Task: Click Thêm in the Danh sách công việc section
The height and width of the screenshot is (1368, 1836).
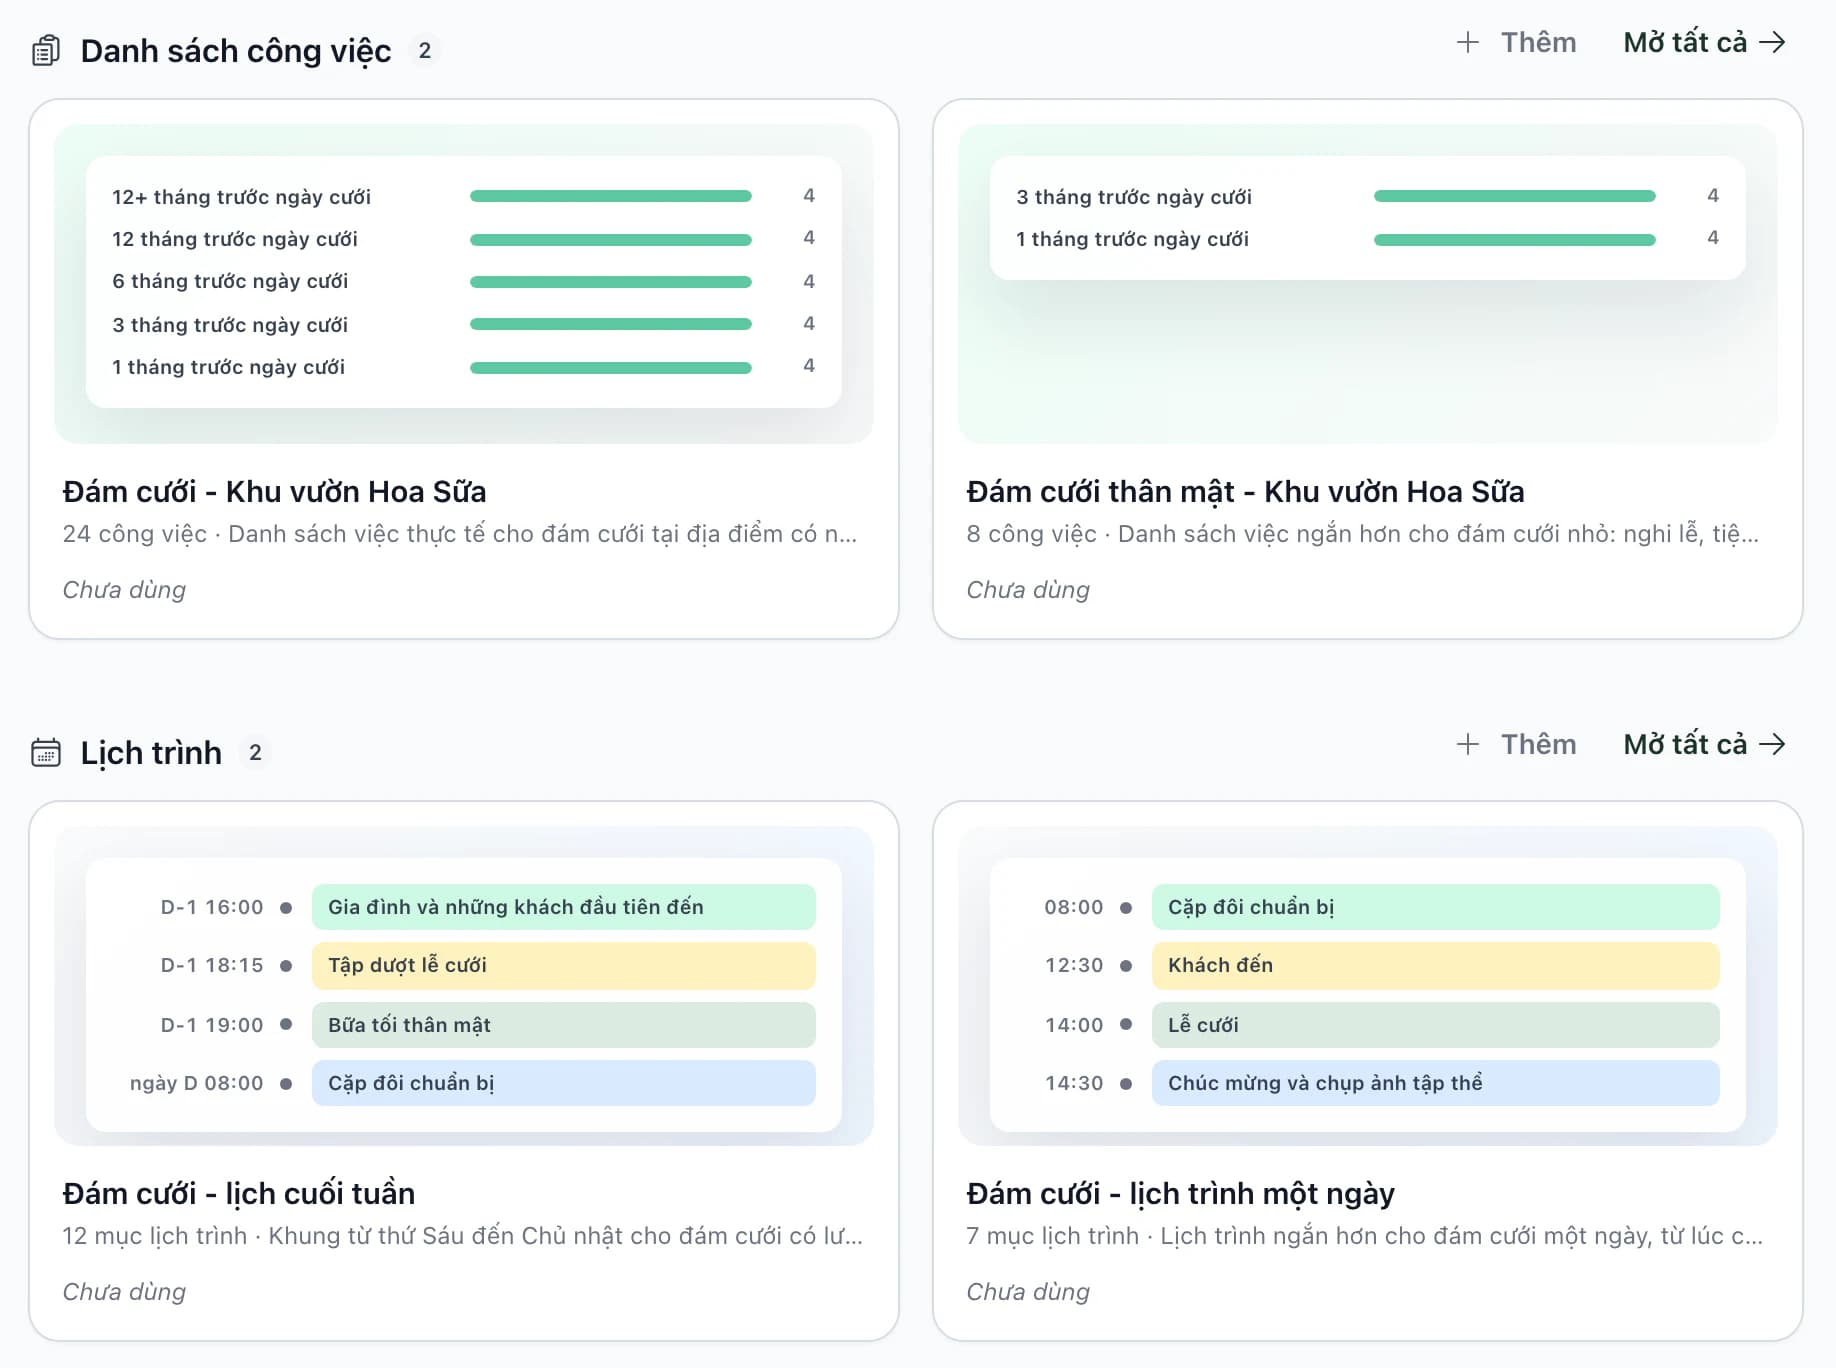Action: point(1538,42)
